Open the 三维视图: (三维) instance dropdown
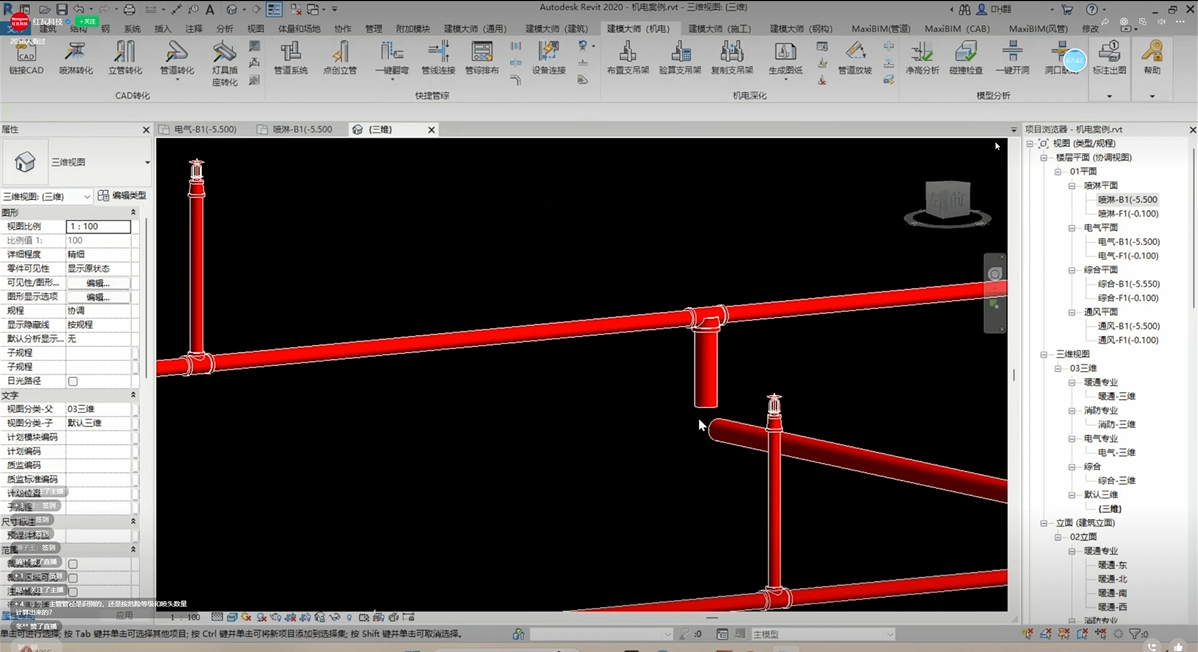Screen dimensions: 1198x652 86,196
